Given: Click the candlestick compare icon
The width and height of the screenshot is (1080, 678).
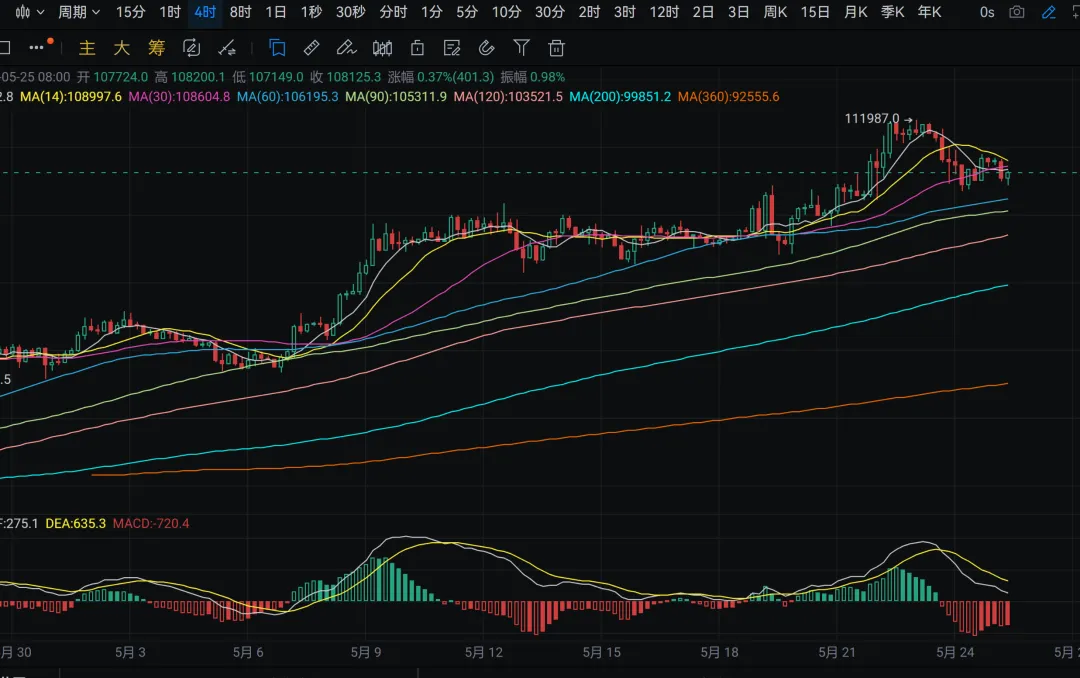Looking at the screenshot, I should tap(382, 48).
